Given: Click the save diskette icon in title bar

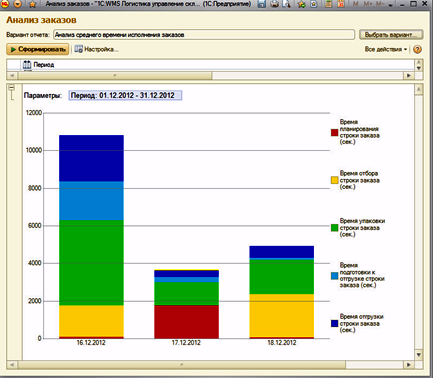Looking at the screenshot, I should (x=262, y=4).
